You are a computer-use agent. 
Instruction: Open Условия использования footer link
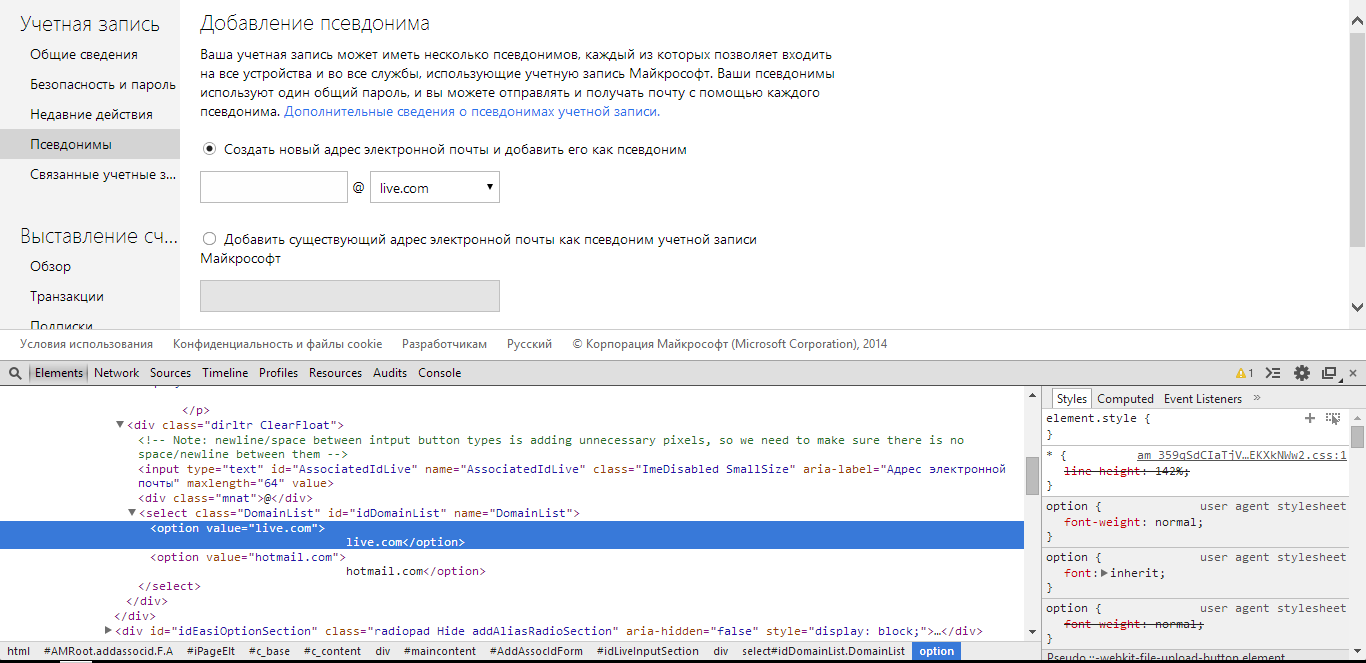(86, 344)
